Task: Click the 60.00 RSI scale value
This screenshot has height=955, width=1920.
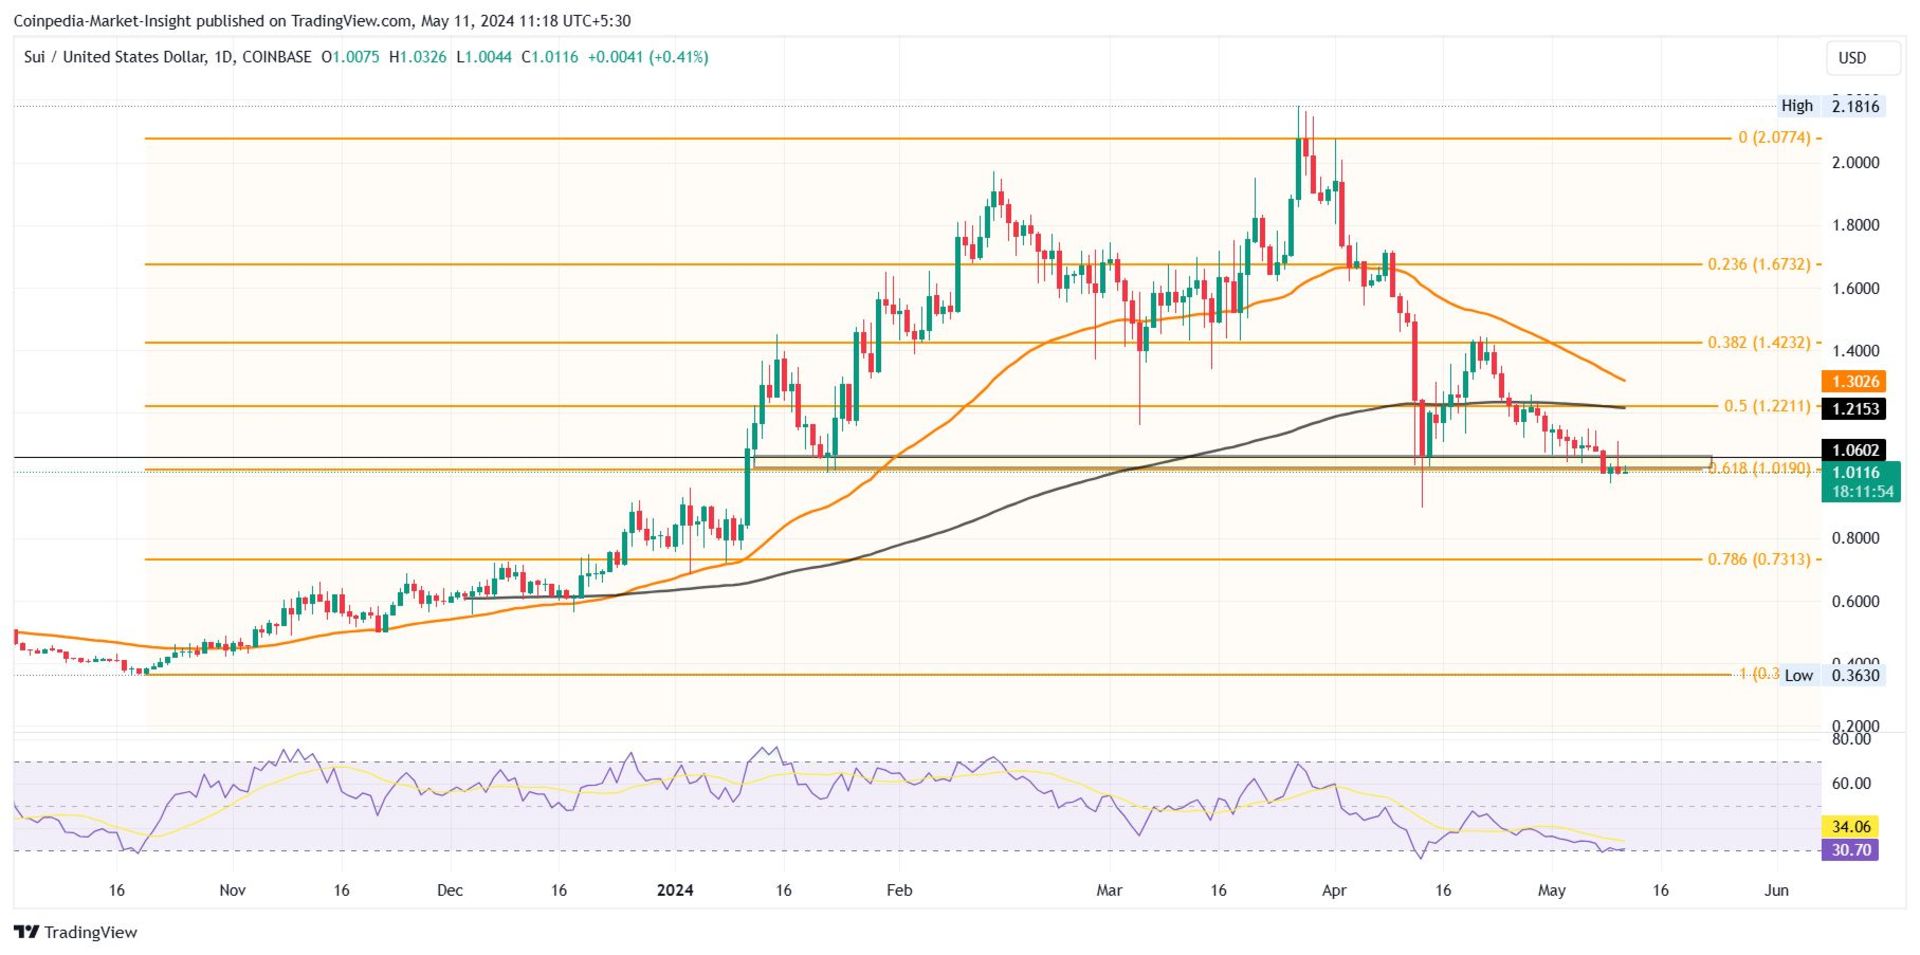Action: click(x=1851, y=783)
